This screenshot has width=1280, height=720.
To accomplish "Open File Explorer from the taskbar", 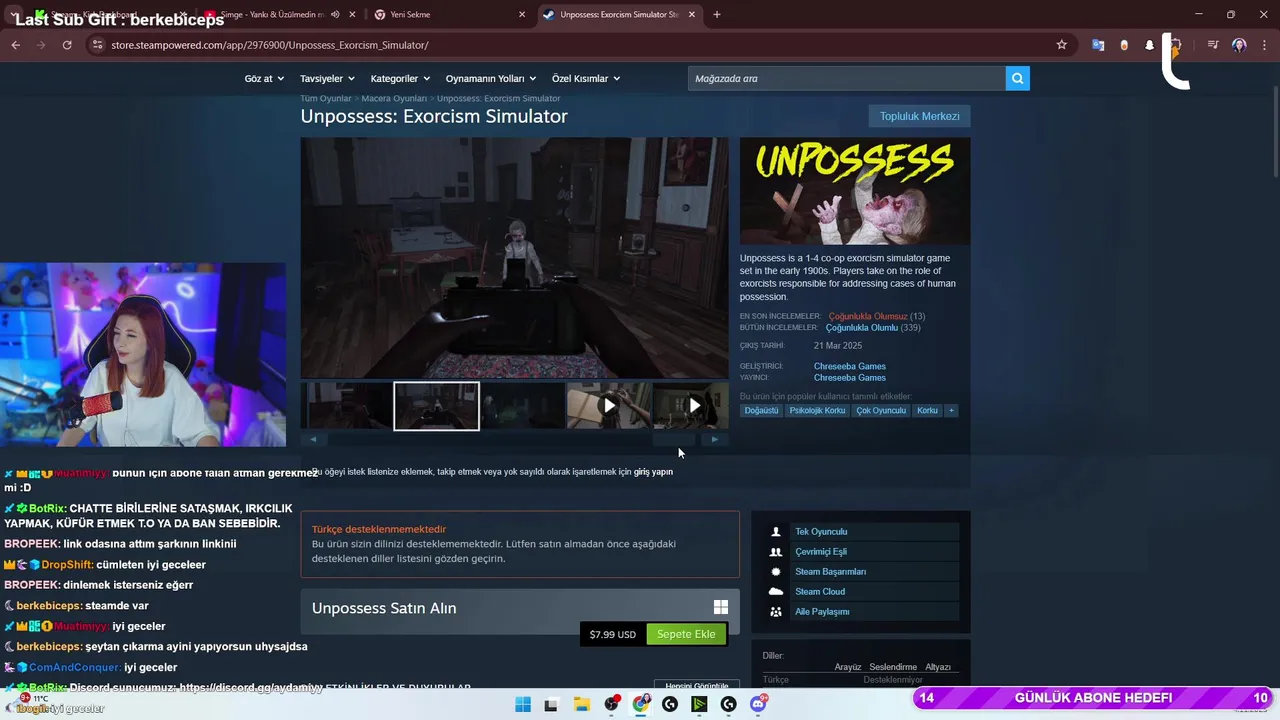I will point(581,704).
